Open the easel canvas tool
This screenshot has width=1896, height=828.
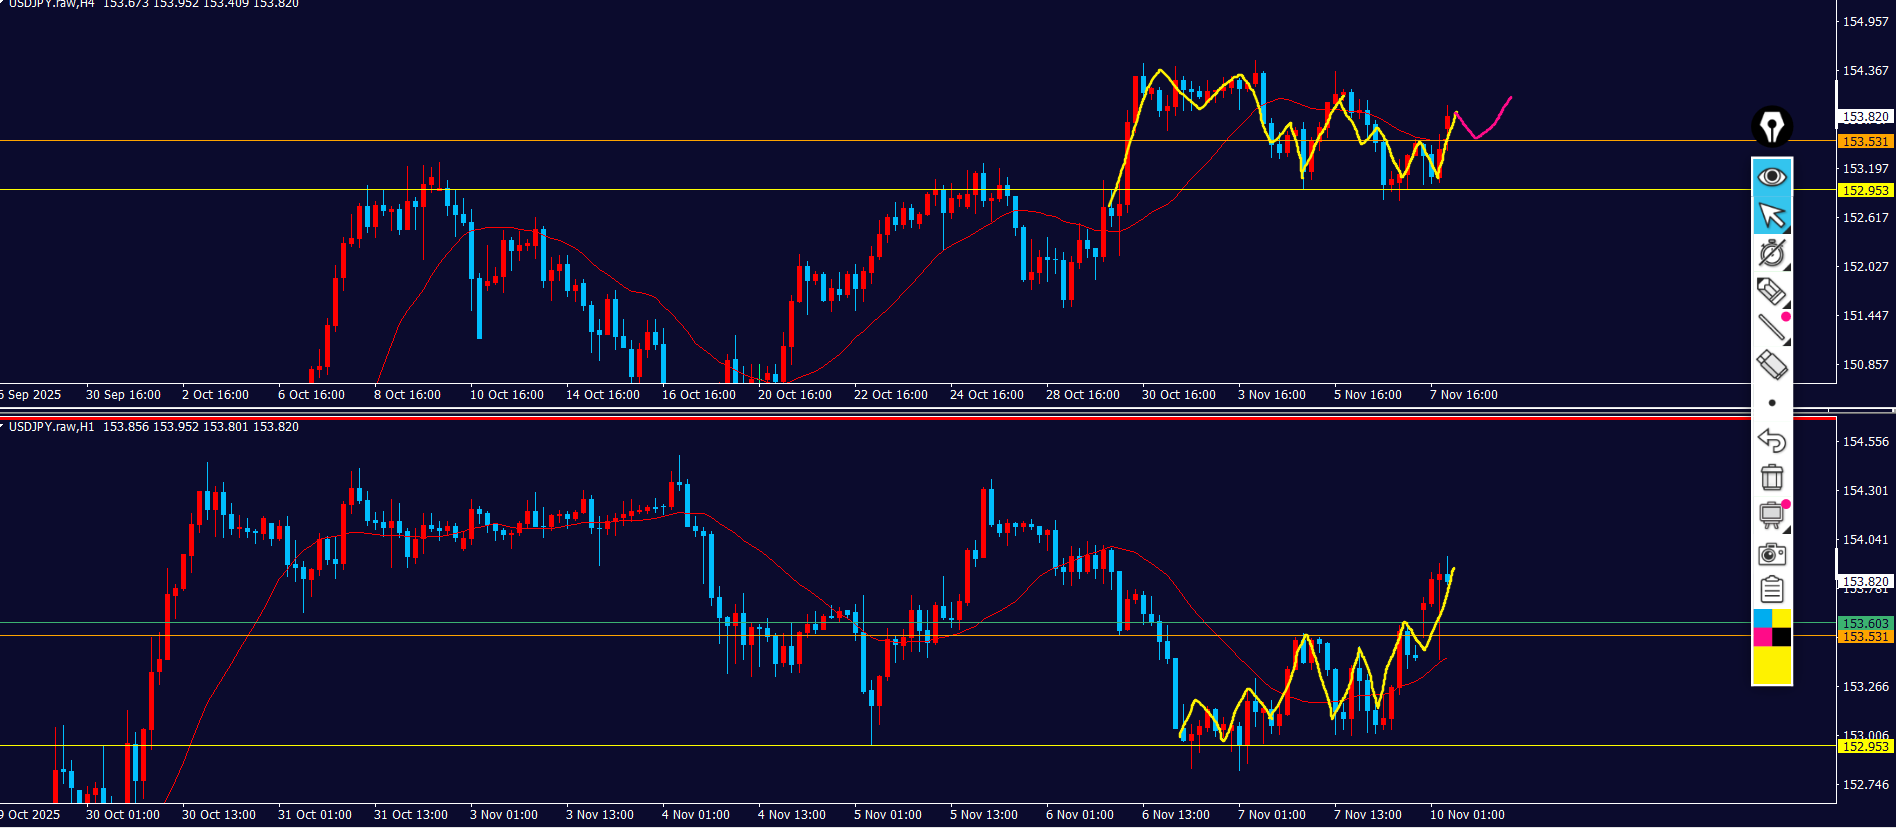coord(1772,515)
